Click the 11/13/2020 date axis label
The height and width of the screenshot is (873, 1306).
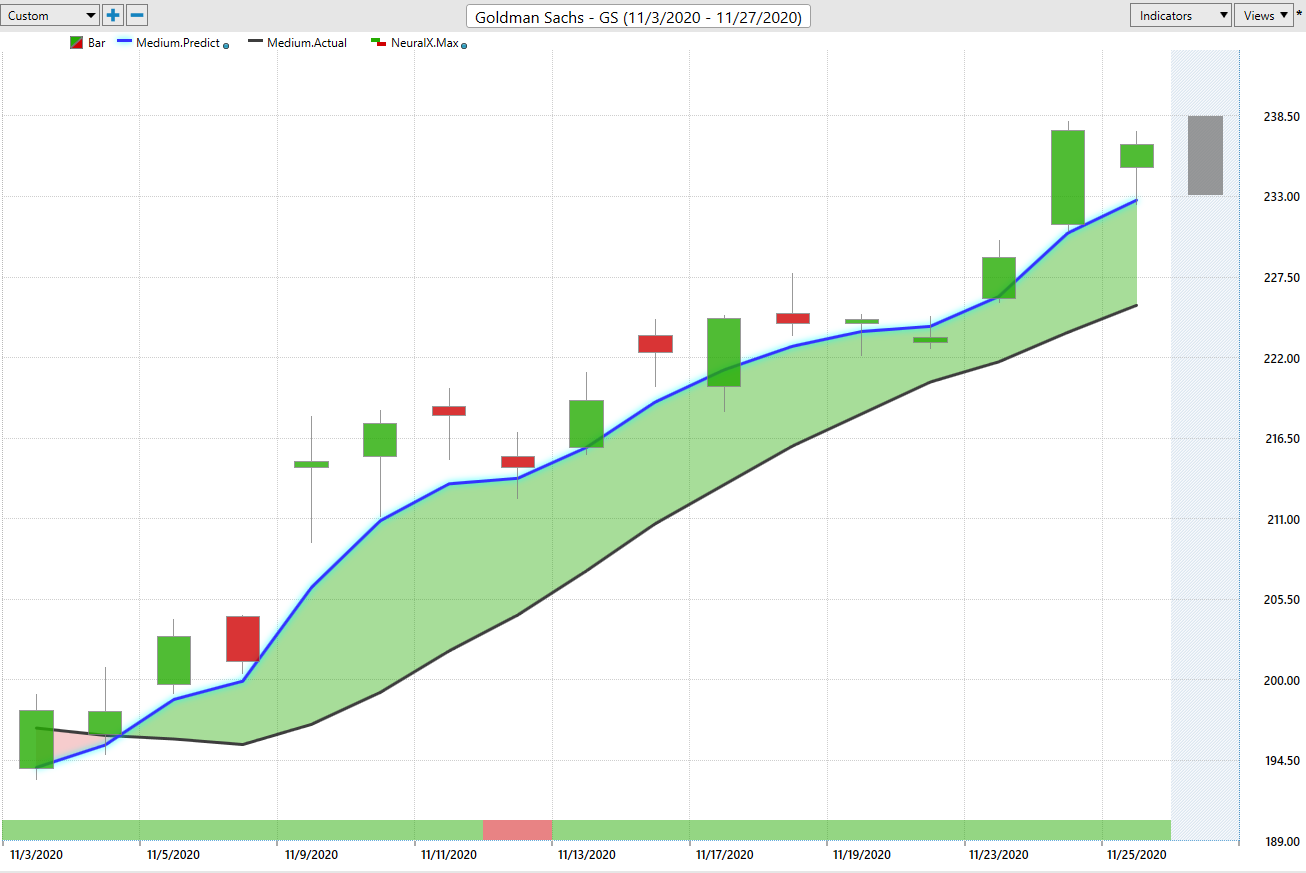pos(586,855)
